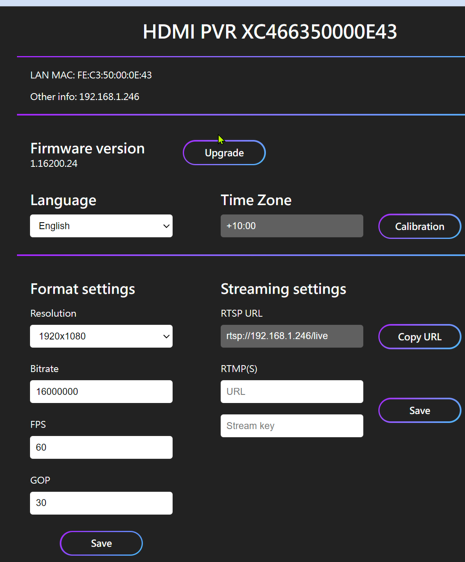Screen dimensions: 465x562
Task: Save the Streaming settings
Action: (x=419, y=410)
